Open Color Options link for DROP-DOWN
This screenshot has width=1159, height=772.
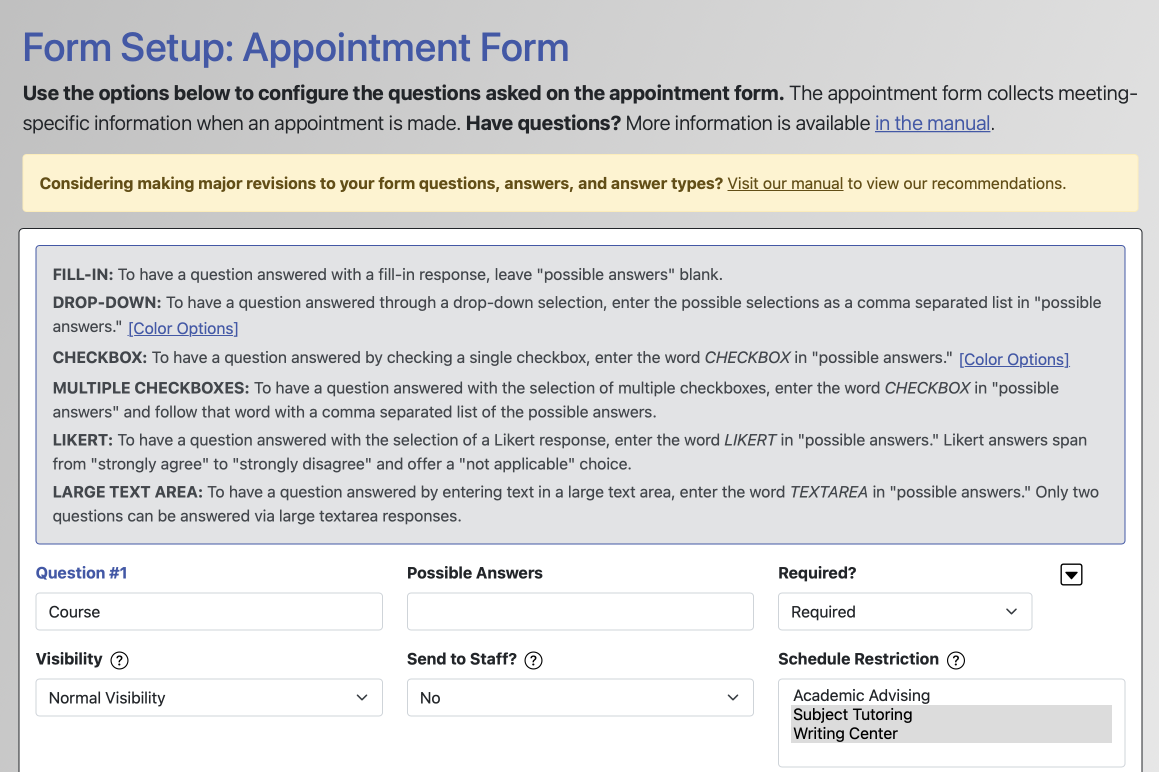(x=183, y=328)
